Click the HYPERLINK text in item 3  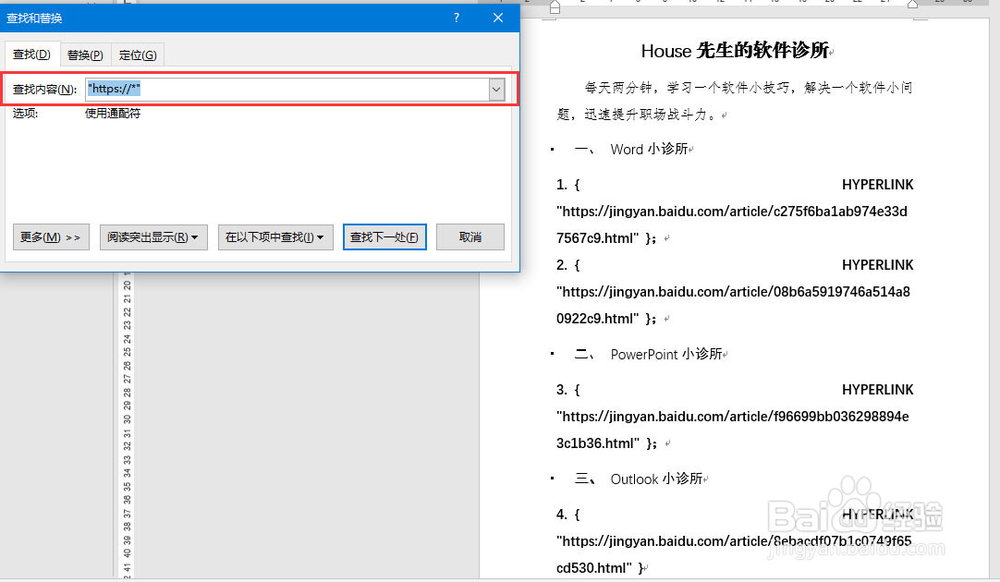coord(878,389)
